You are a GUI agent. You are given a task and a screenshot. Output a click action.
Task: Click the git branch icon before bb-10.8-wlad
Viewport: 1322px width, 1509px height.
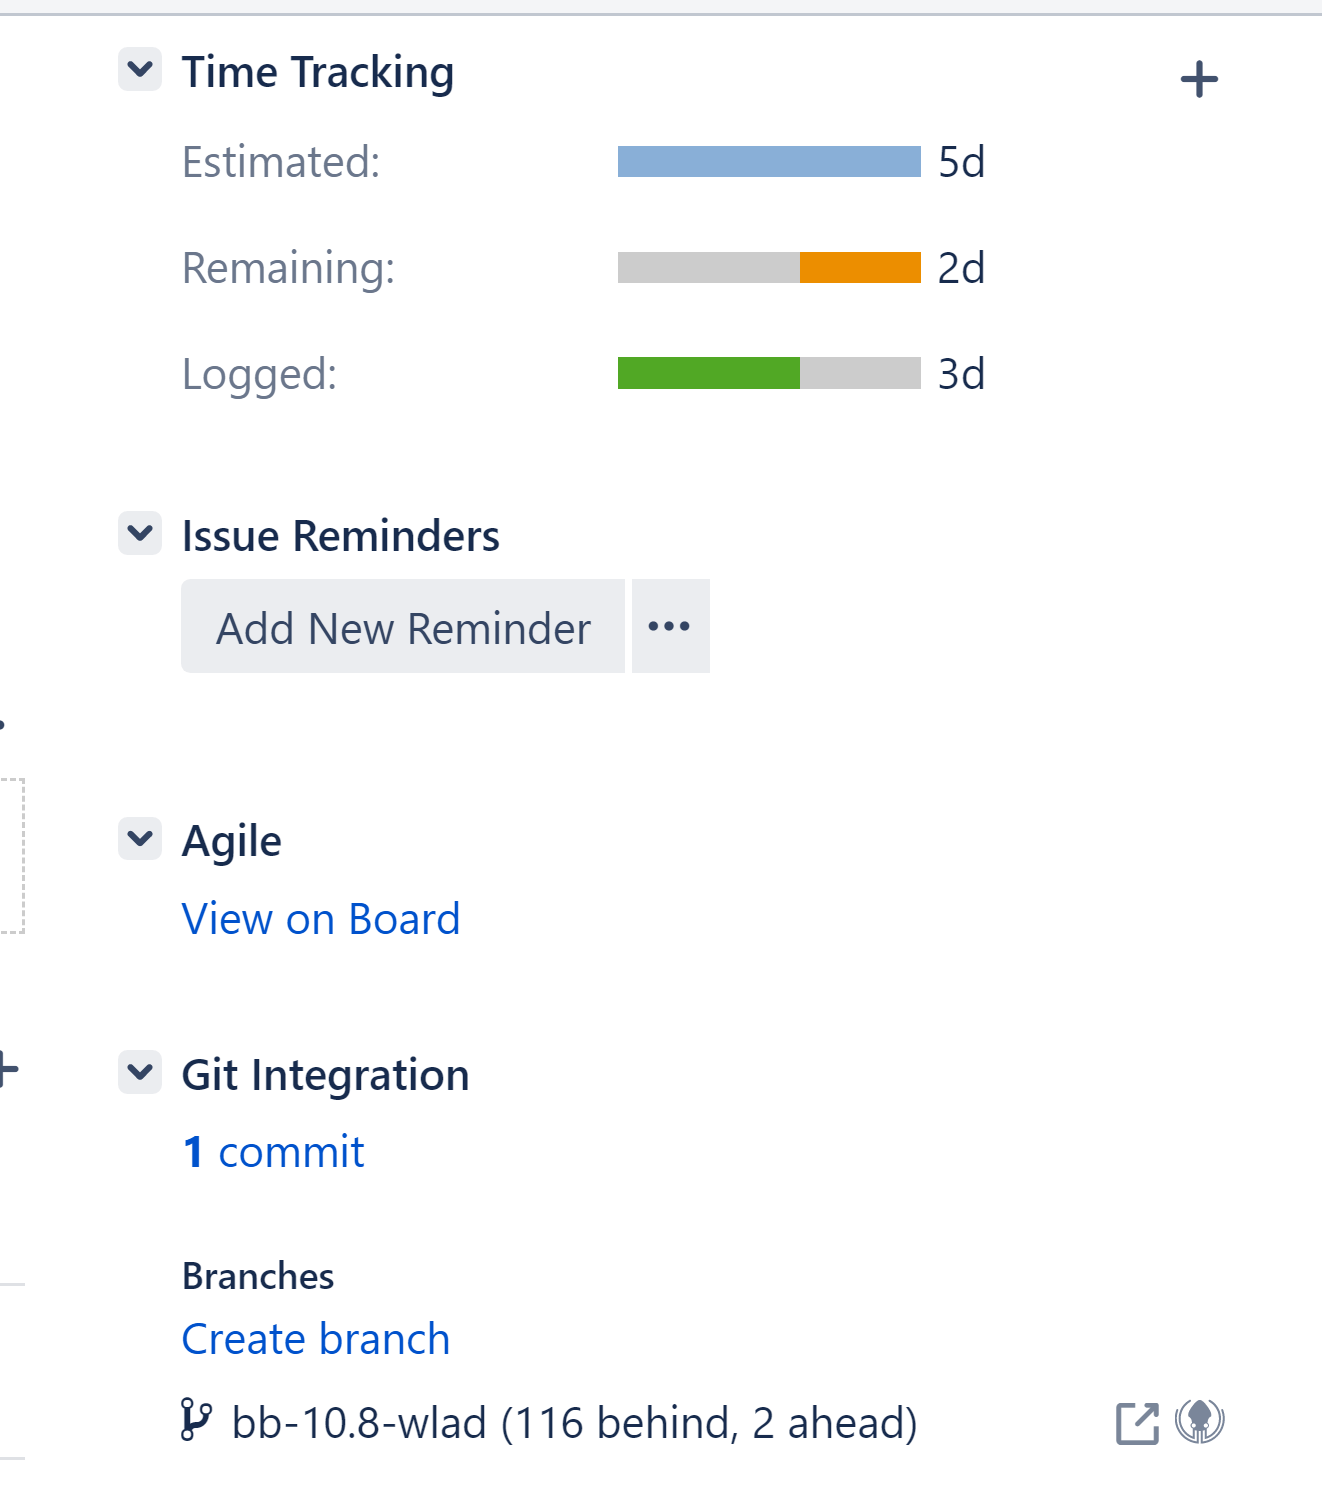coord(196,1420)
